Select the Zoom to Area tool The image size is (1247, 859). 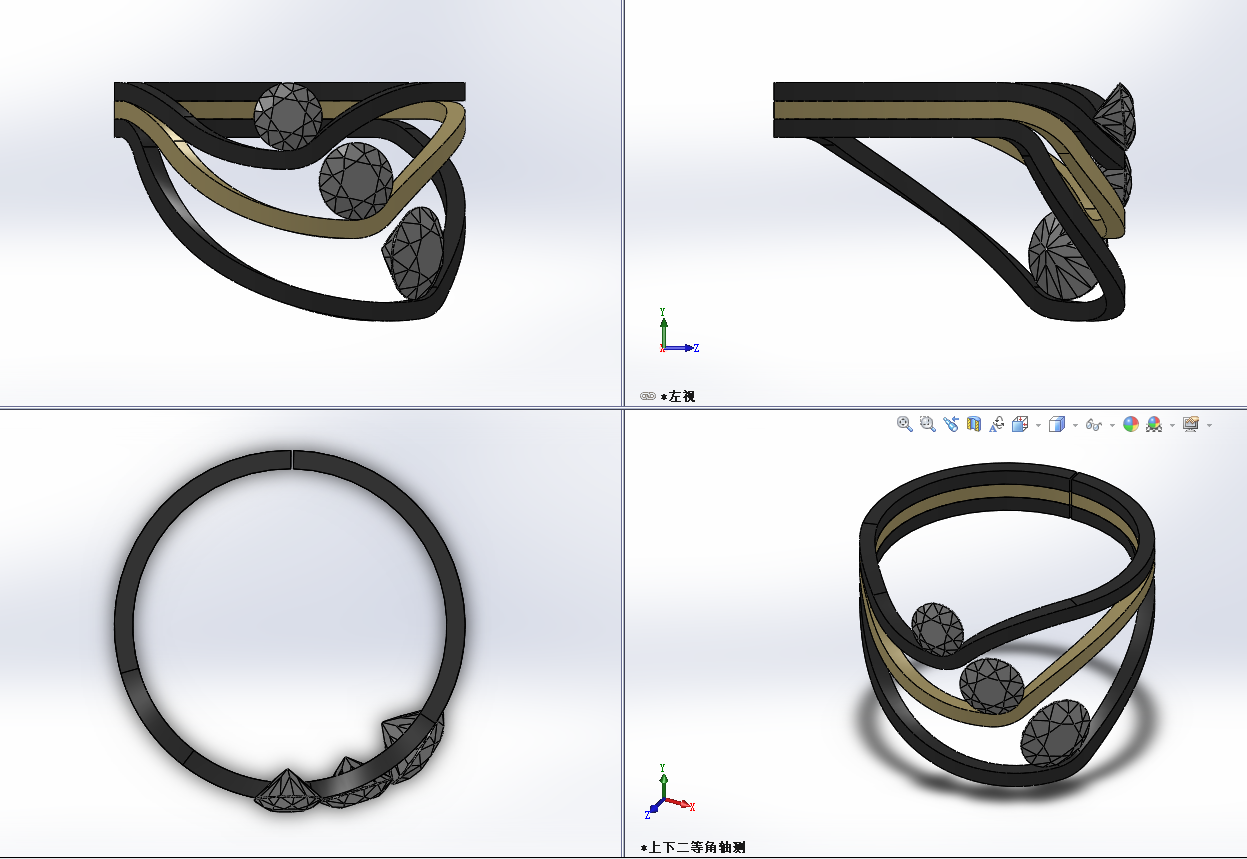(x=928, y=424)
